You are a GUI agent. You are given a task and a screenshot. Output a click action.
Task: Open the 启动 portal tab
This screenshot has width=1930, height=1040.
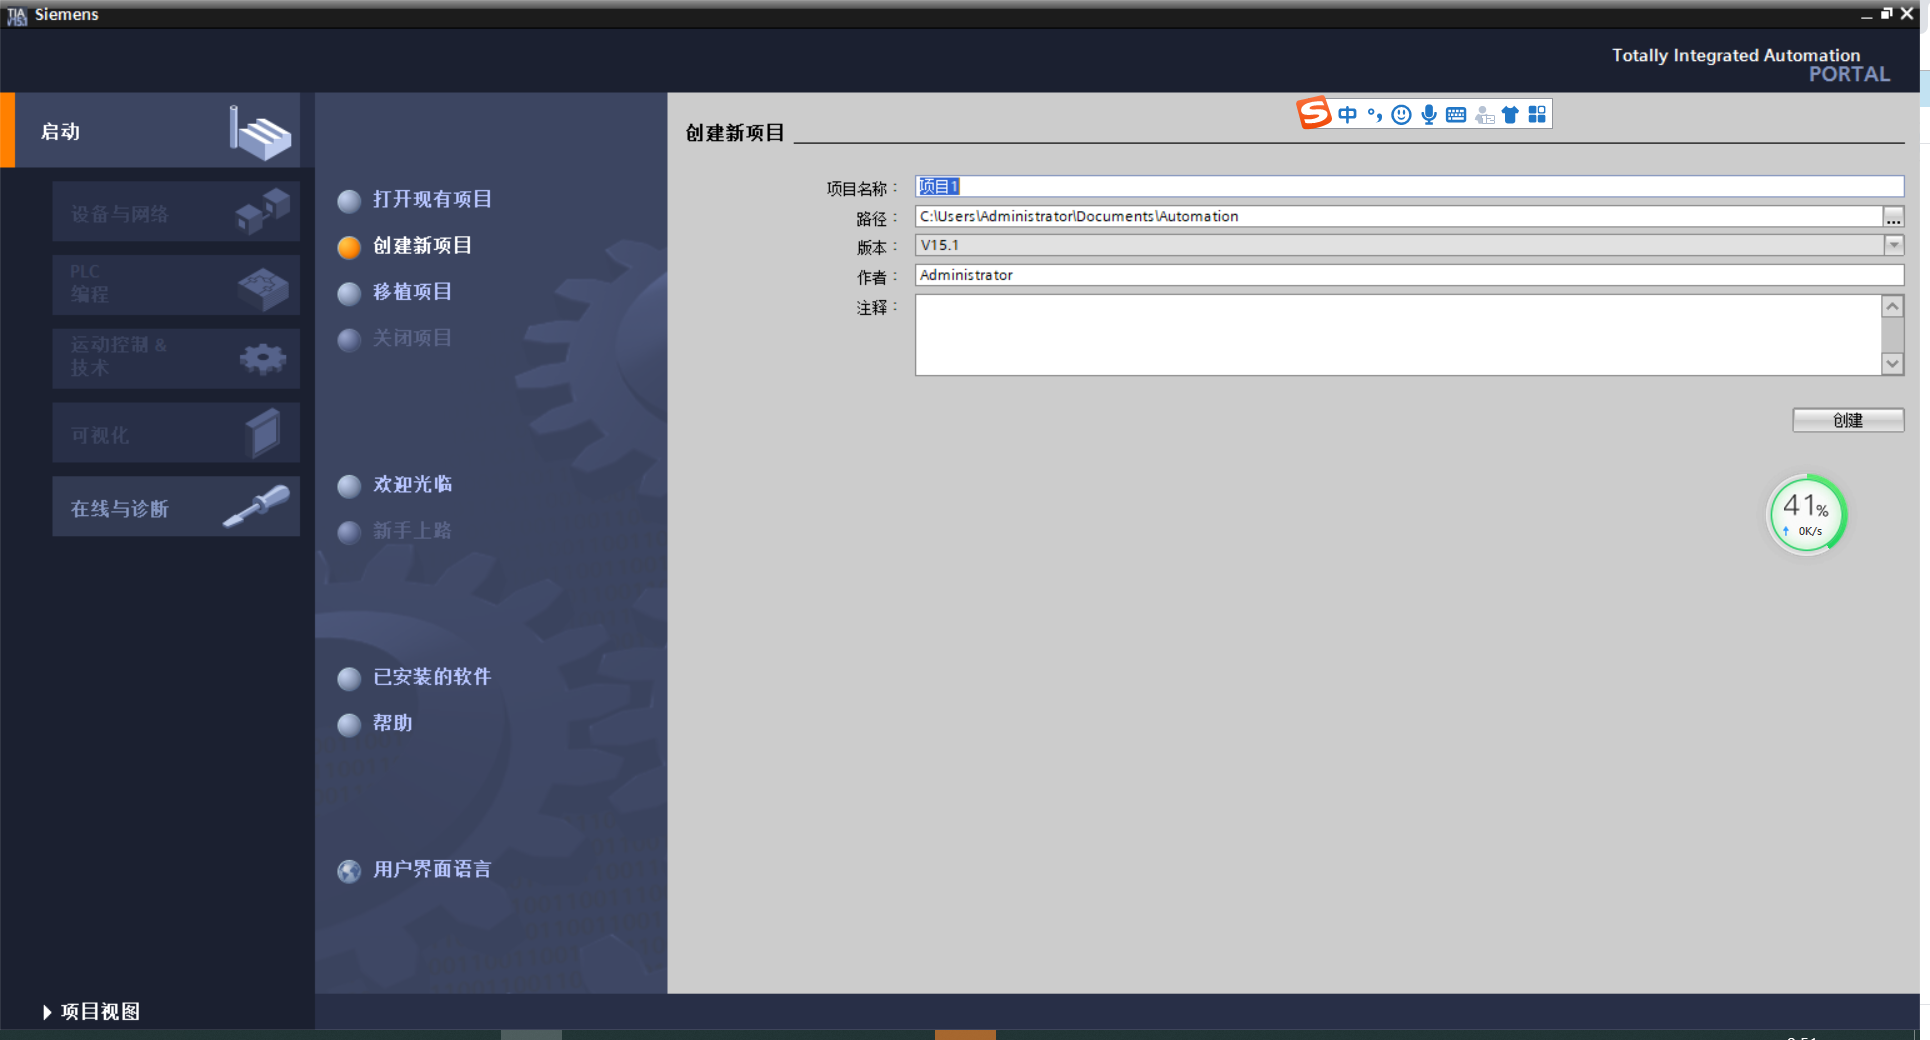tap(150, 130)
